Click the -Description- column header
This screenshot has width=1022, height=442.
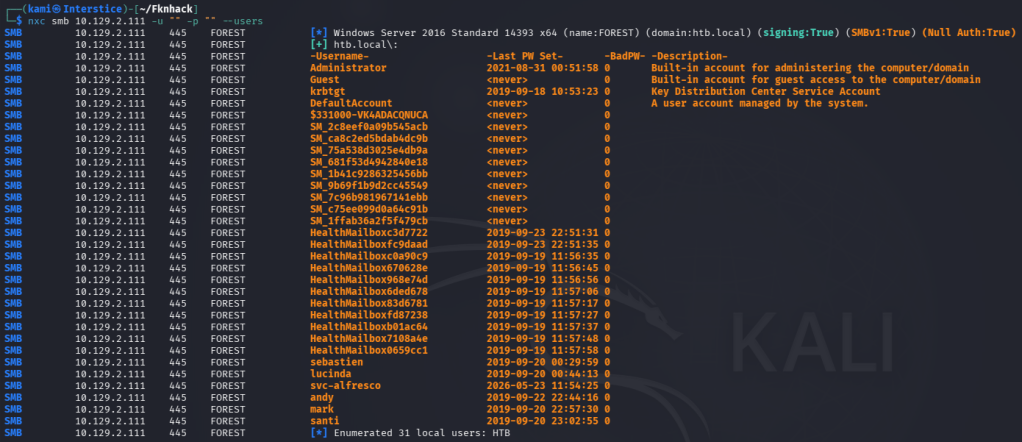(x=690, y=56)
